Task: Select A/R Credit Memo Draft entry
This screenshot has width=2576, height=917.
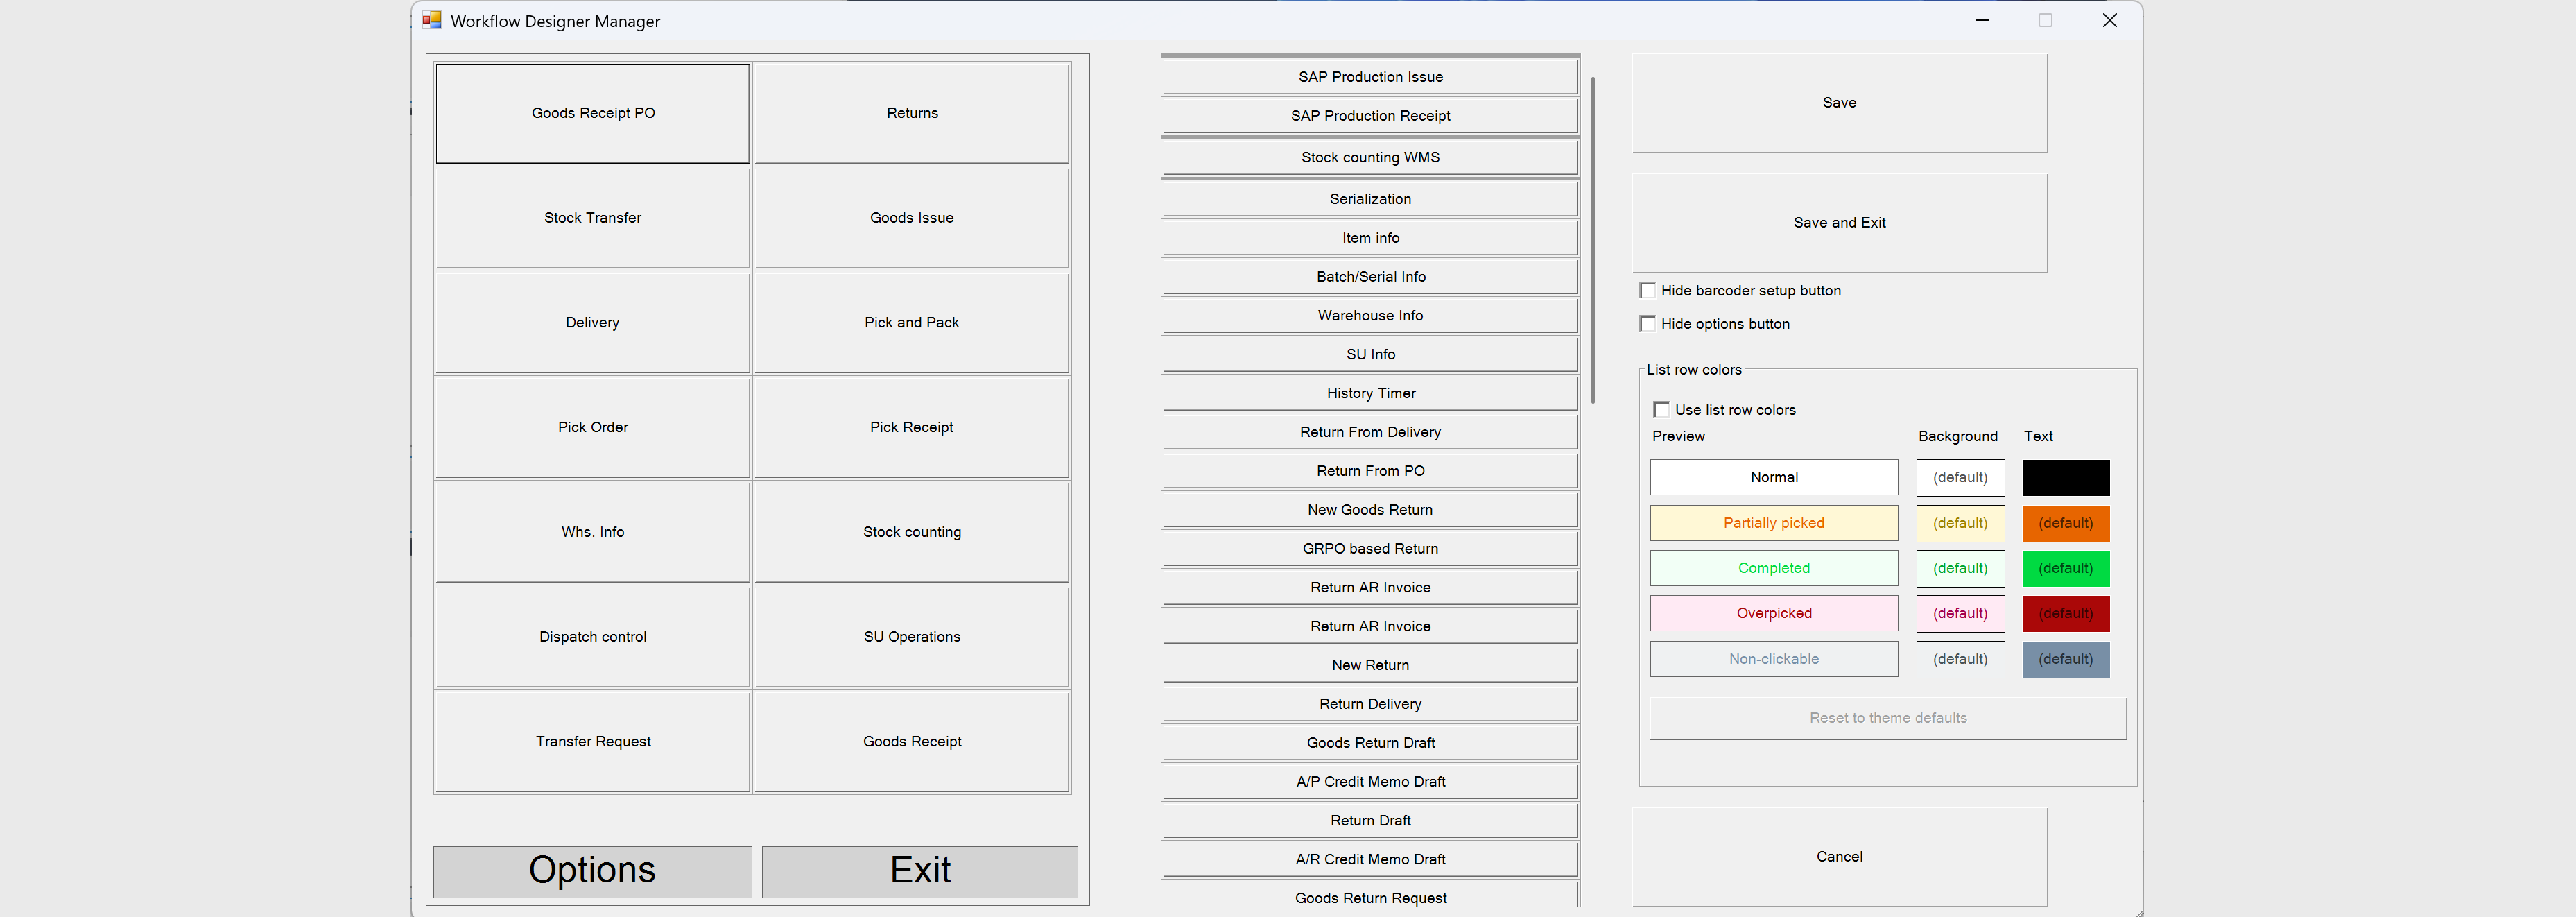Action: click(1370, 860)
